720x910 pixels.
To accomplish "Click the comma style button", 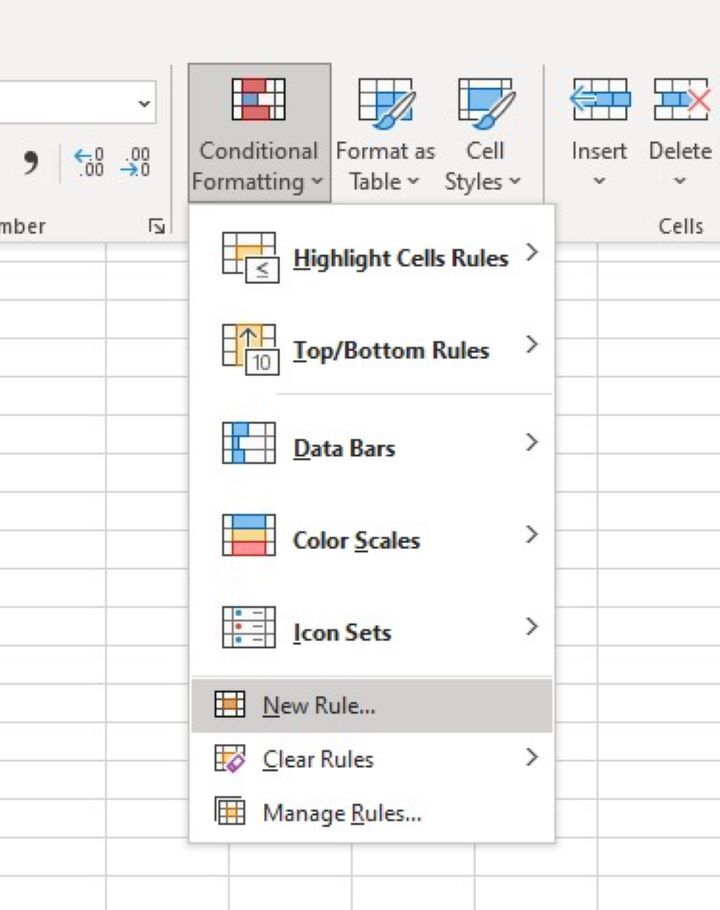I will (x=30, y=160).
